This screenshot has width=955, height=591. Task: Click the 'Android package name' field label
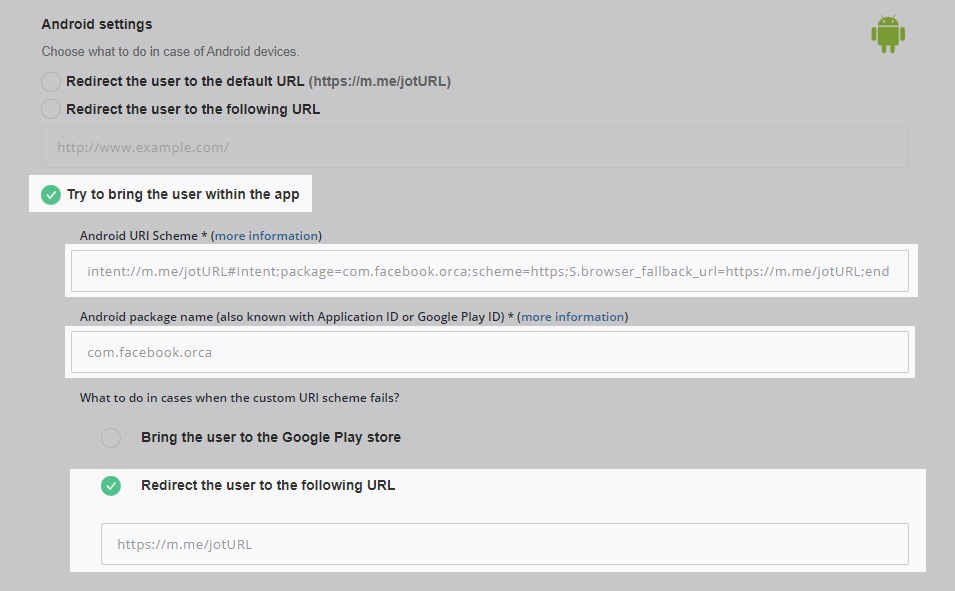146,317
